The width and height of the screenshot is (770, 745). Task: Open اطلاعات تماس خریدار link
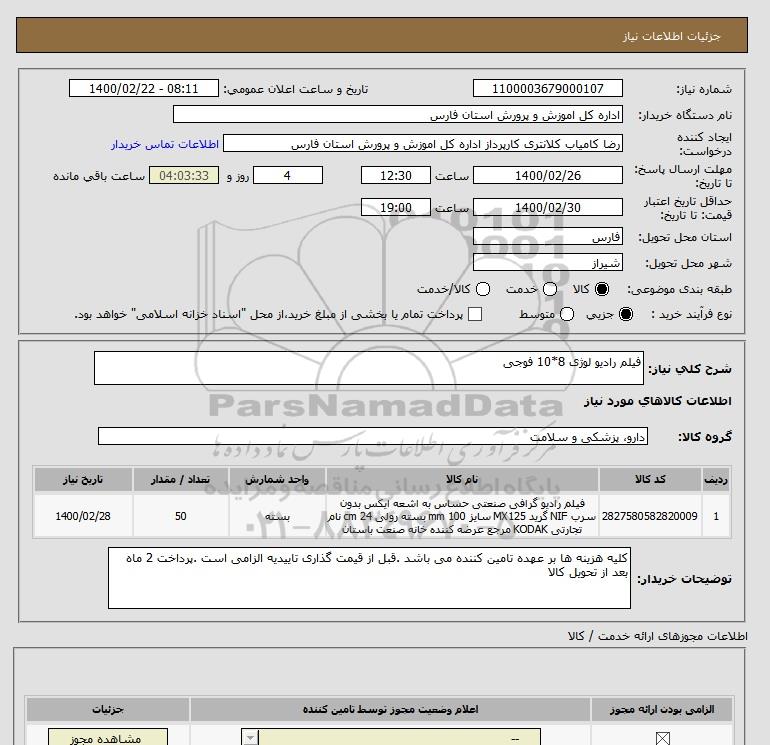point(165,144)
